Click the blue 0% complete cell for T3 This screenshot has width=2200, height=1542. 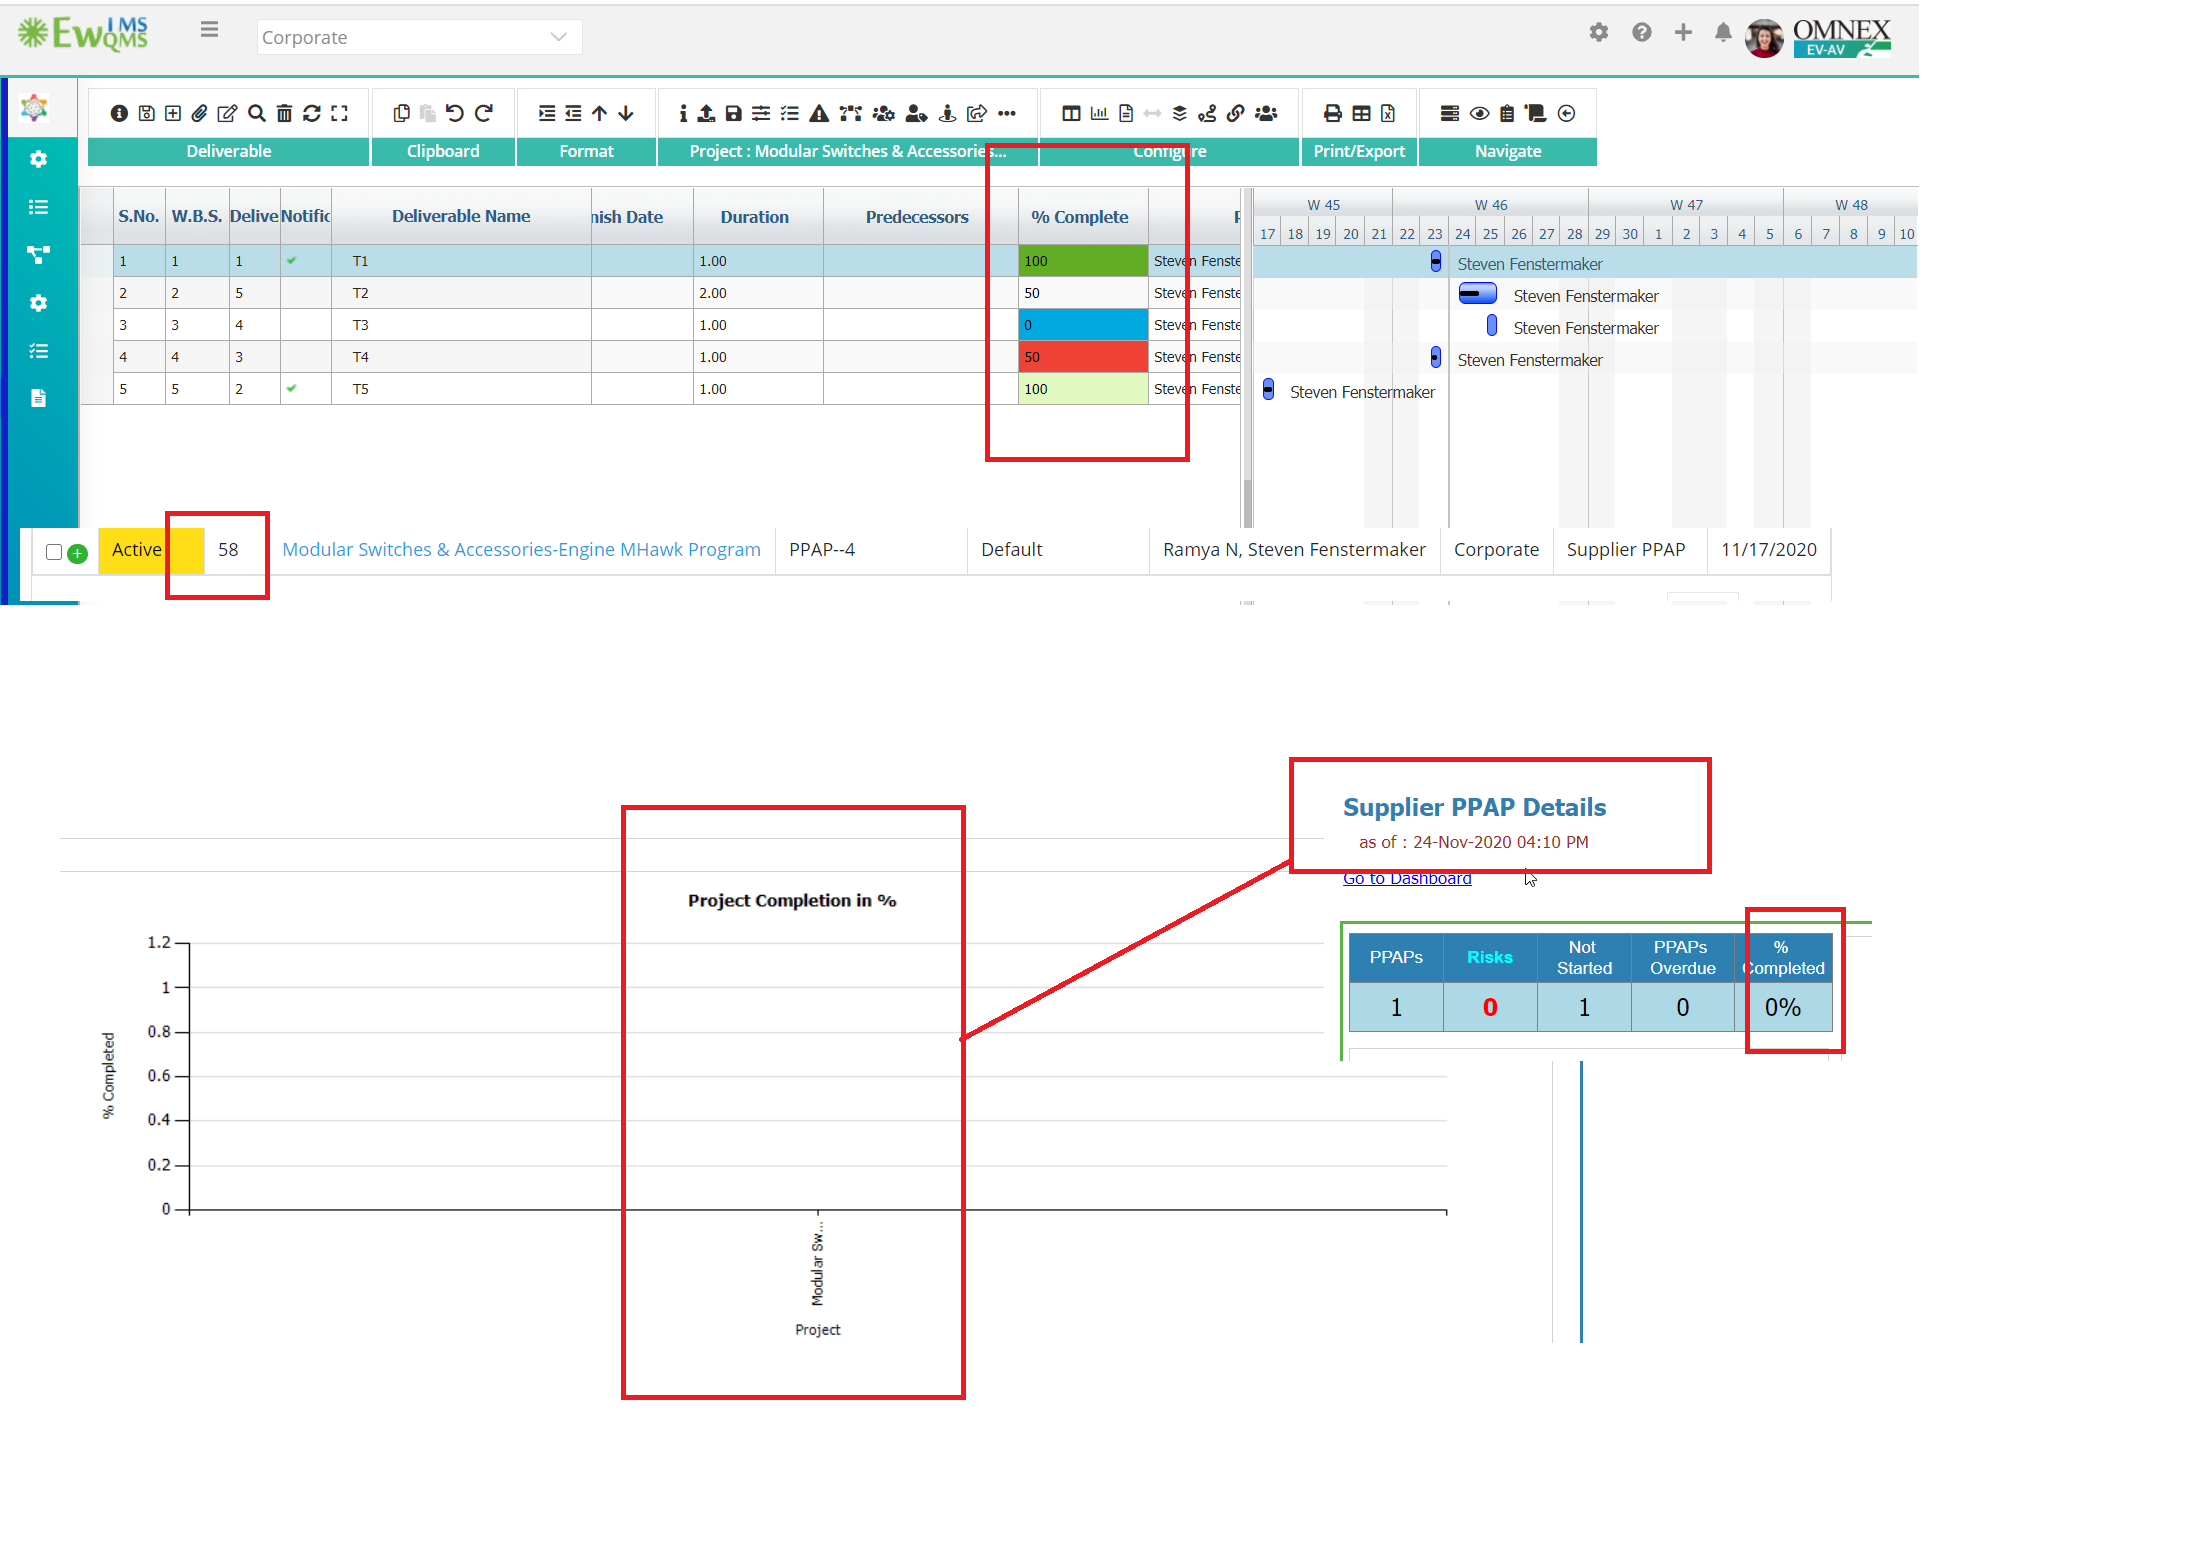point(1083,325)
